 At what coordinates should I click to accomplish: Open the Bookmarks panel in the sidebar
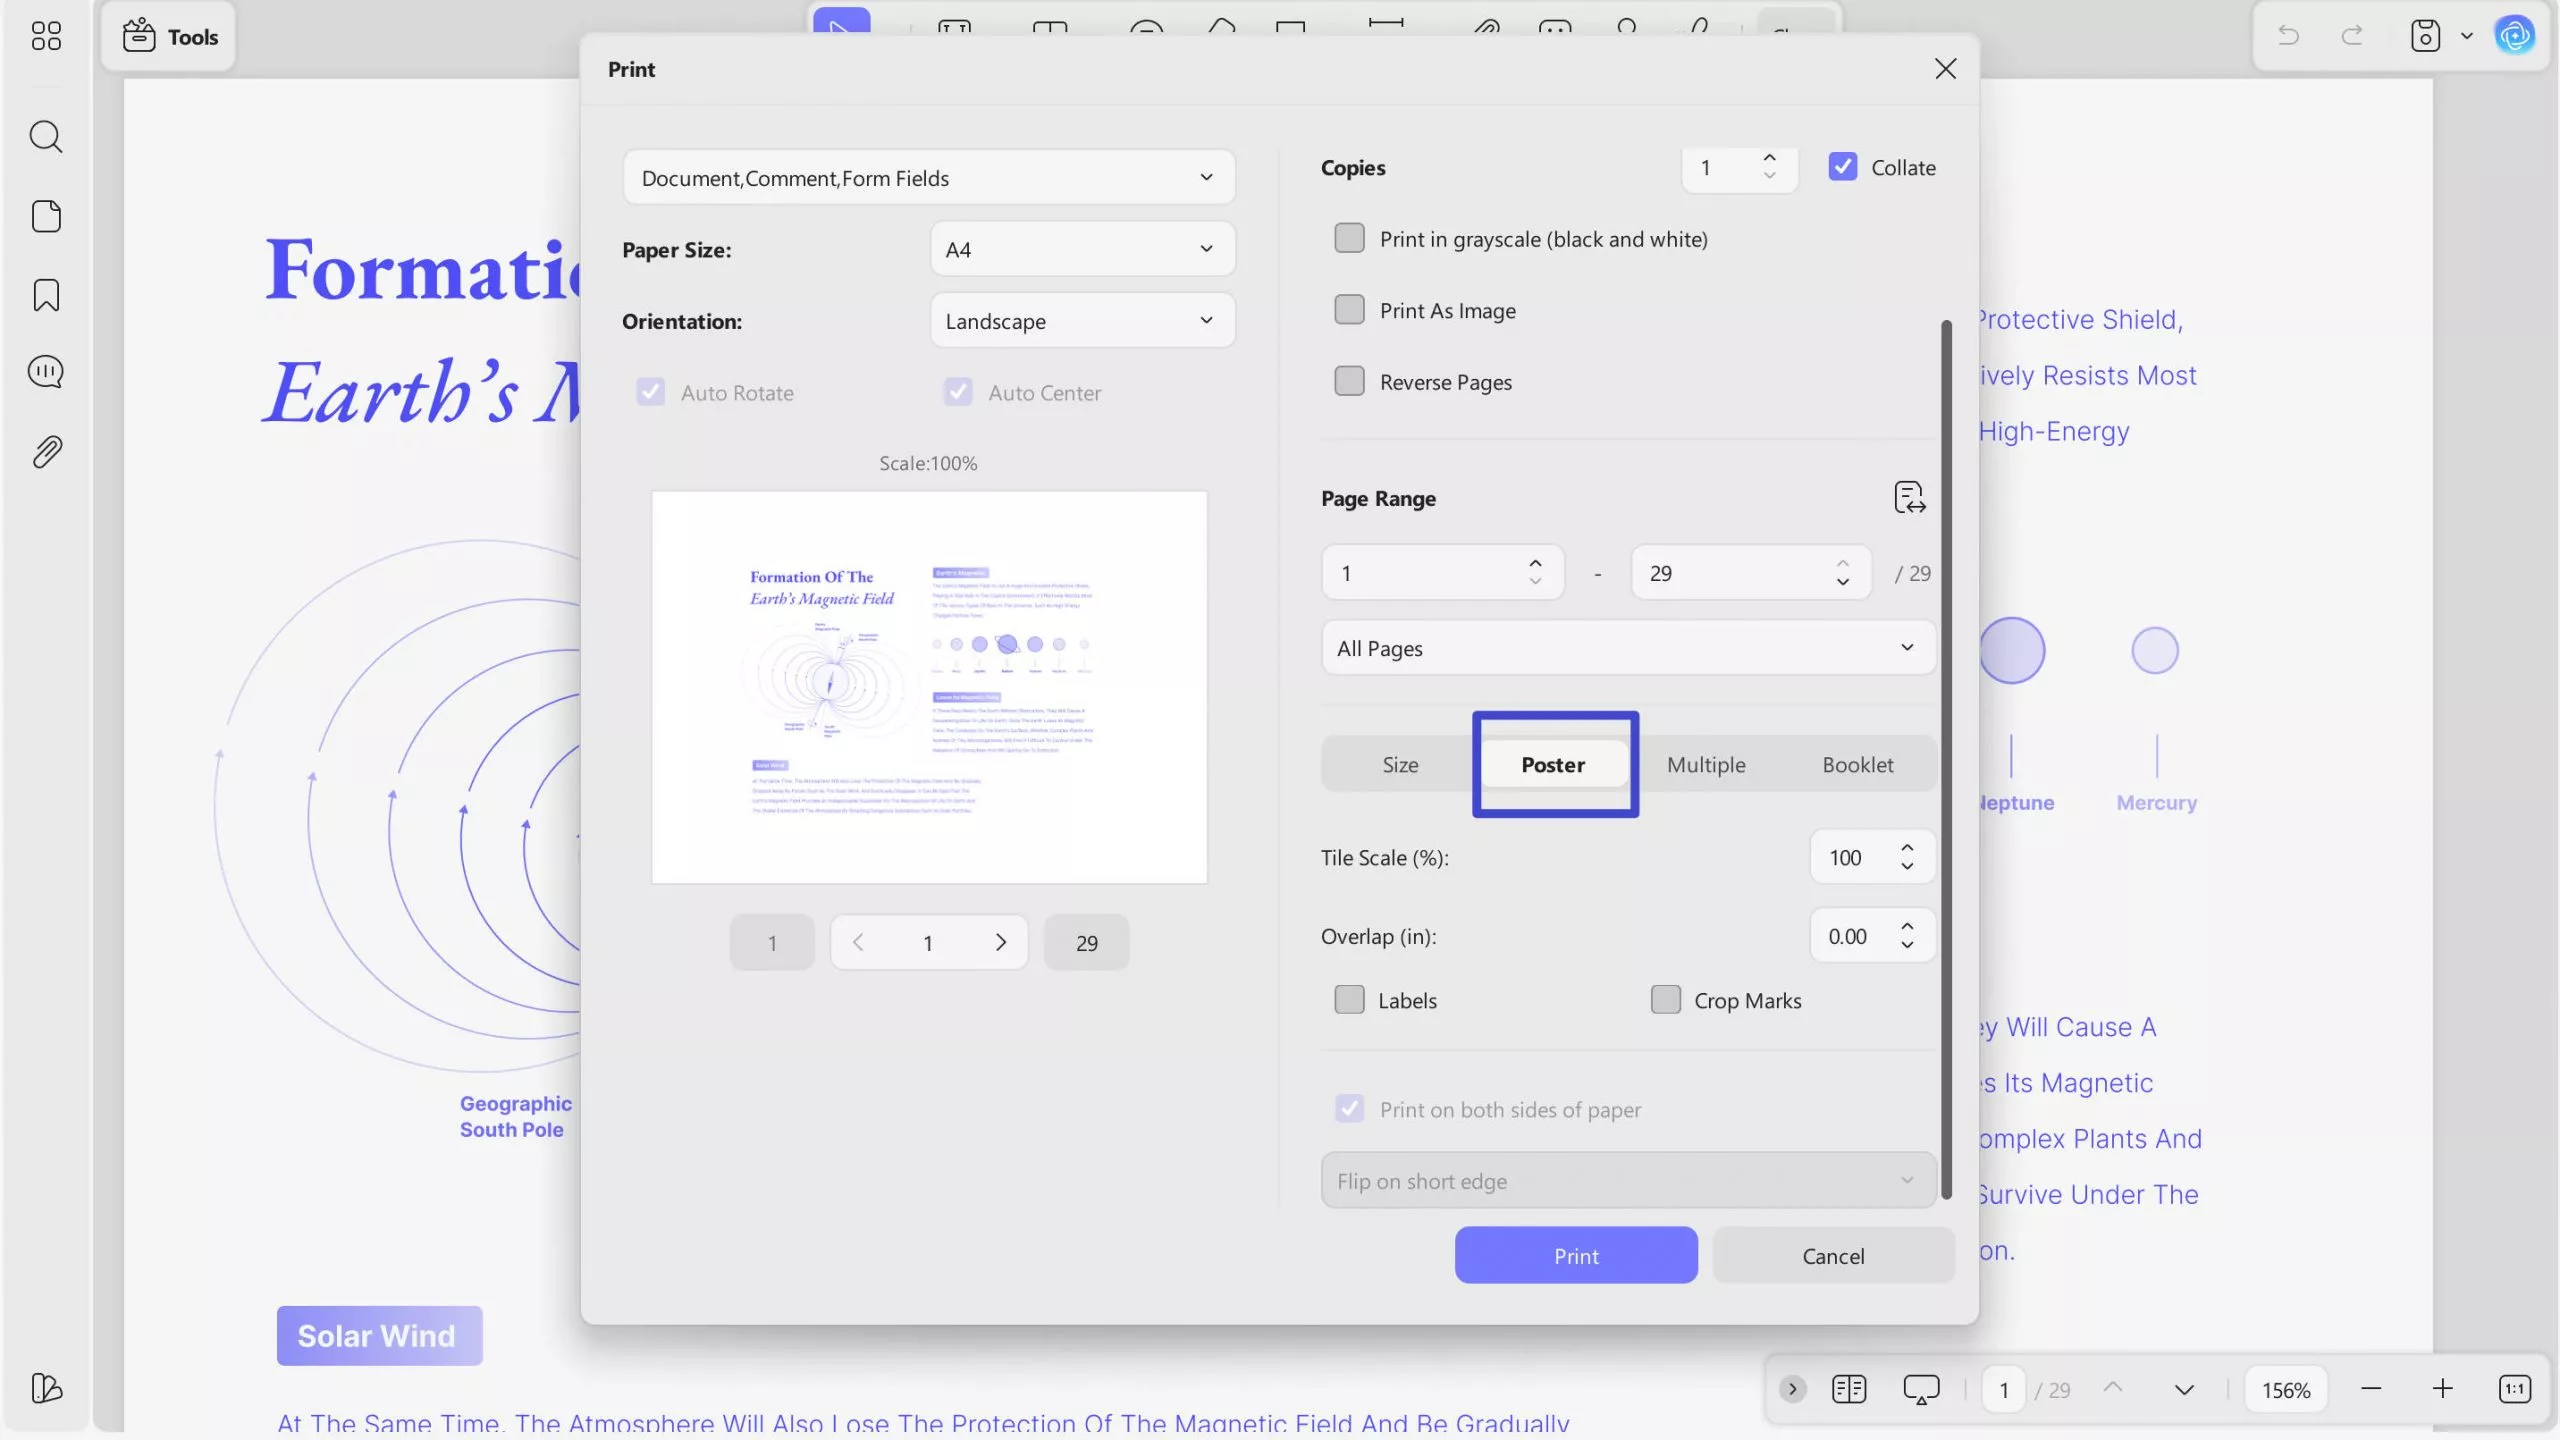(46, 294)
